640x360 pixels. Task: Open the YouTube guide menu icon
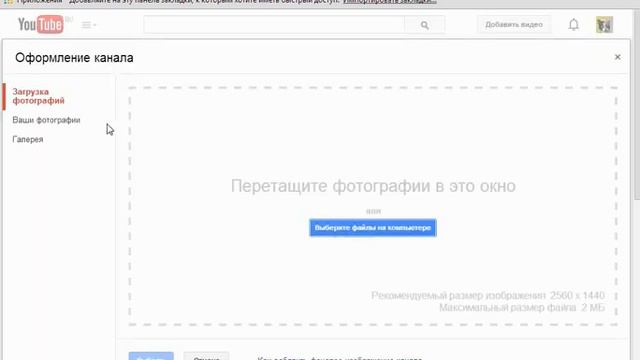click(x=89, y=25)
